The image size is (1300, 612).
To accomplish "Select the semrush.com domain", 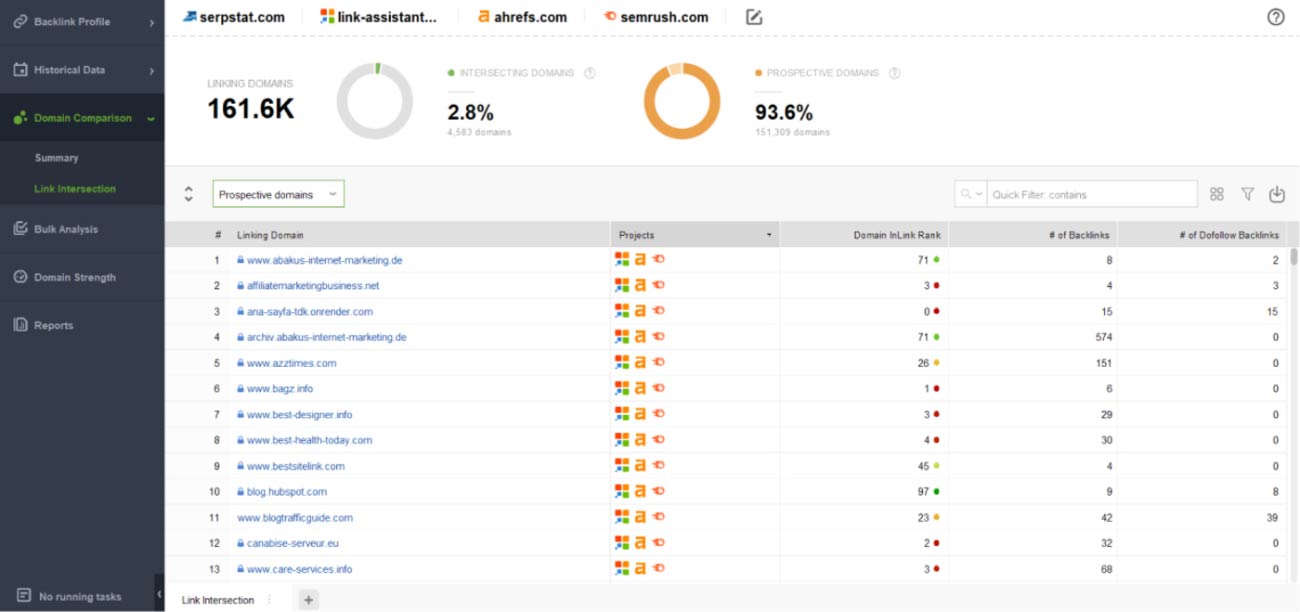I will (656, 17).
